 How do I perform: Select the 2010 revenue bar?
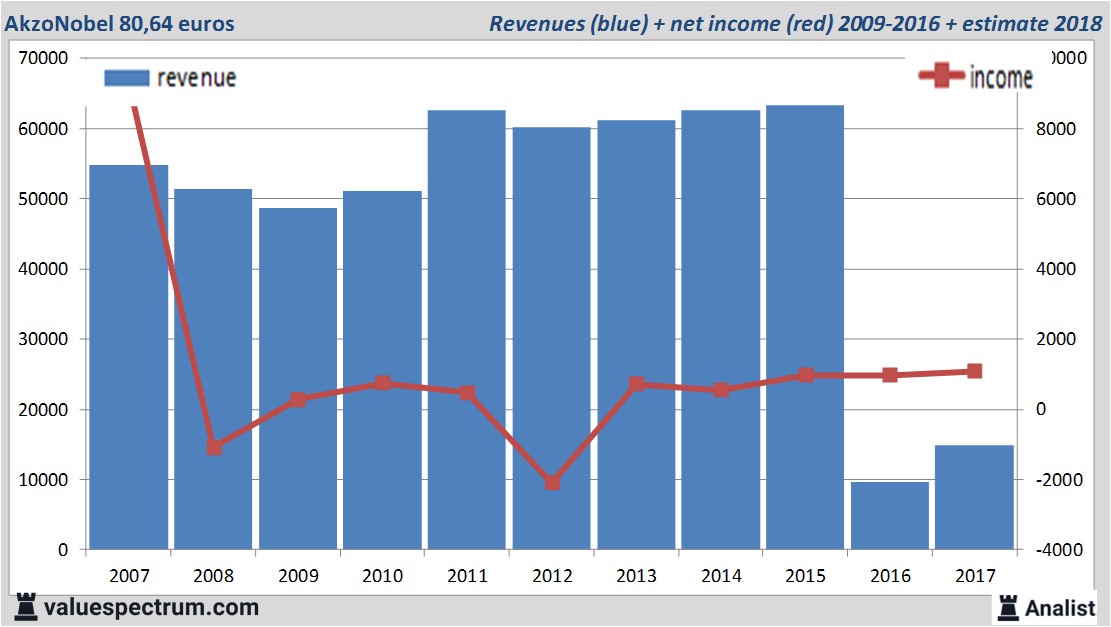pos(383,370)
